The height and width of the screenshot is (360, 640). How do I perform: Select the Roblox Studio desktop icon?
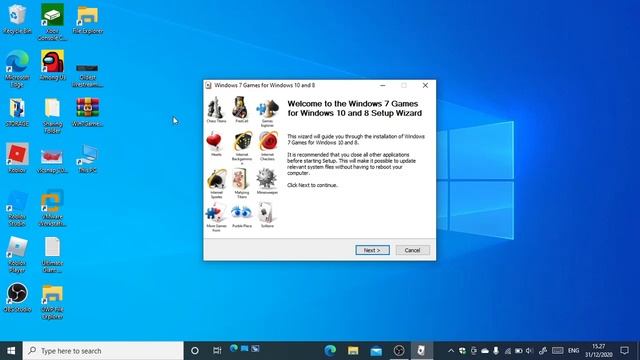17,208
